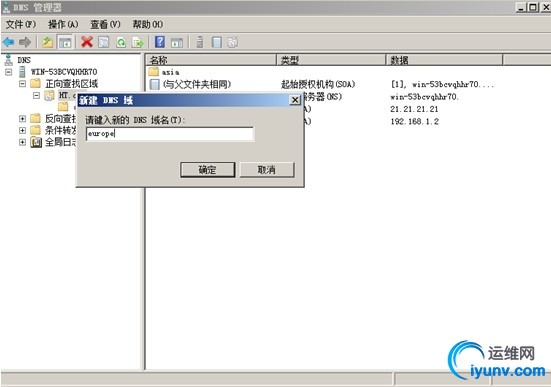Click 确定 to create DNS domain
This screenshot has width=551, height=387.
pos(207,170)
